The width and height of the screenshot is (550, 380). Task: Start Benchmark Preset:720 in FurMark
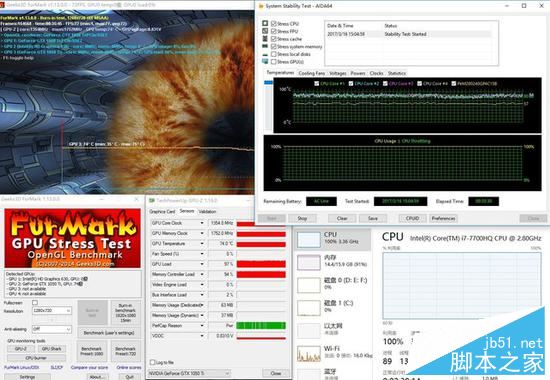click(126, 351)
